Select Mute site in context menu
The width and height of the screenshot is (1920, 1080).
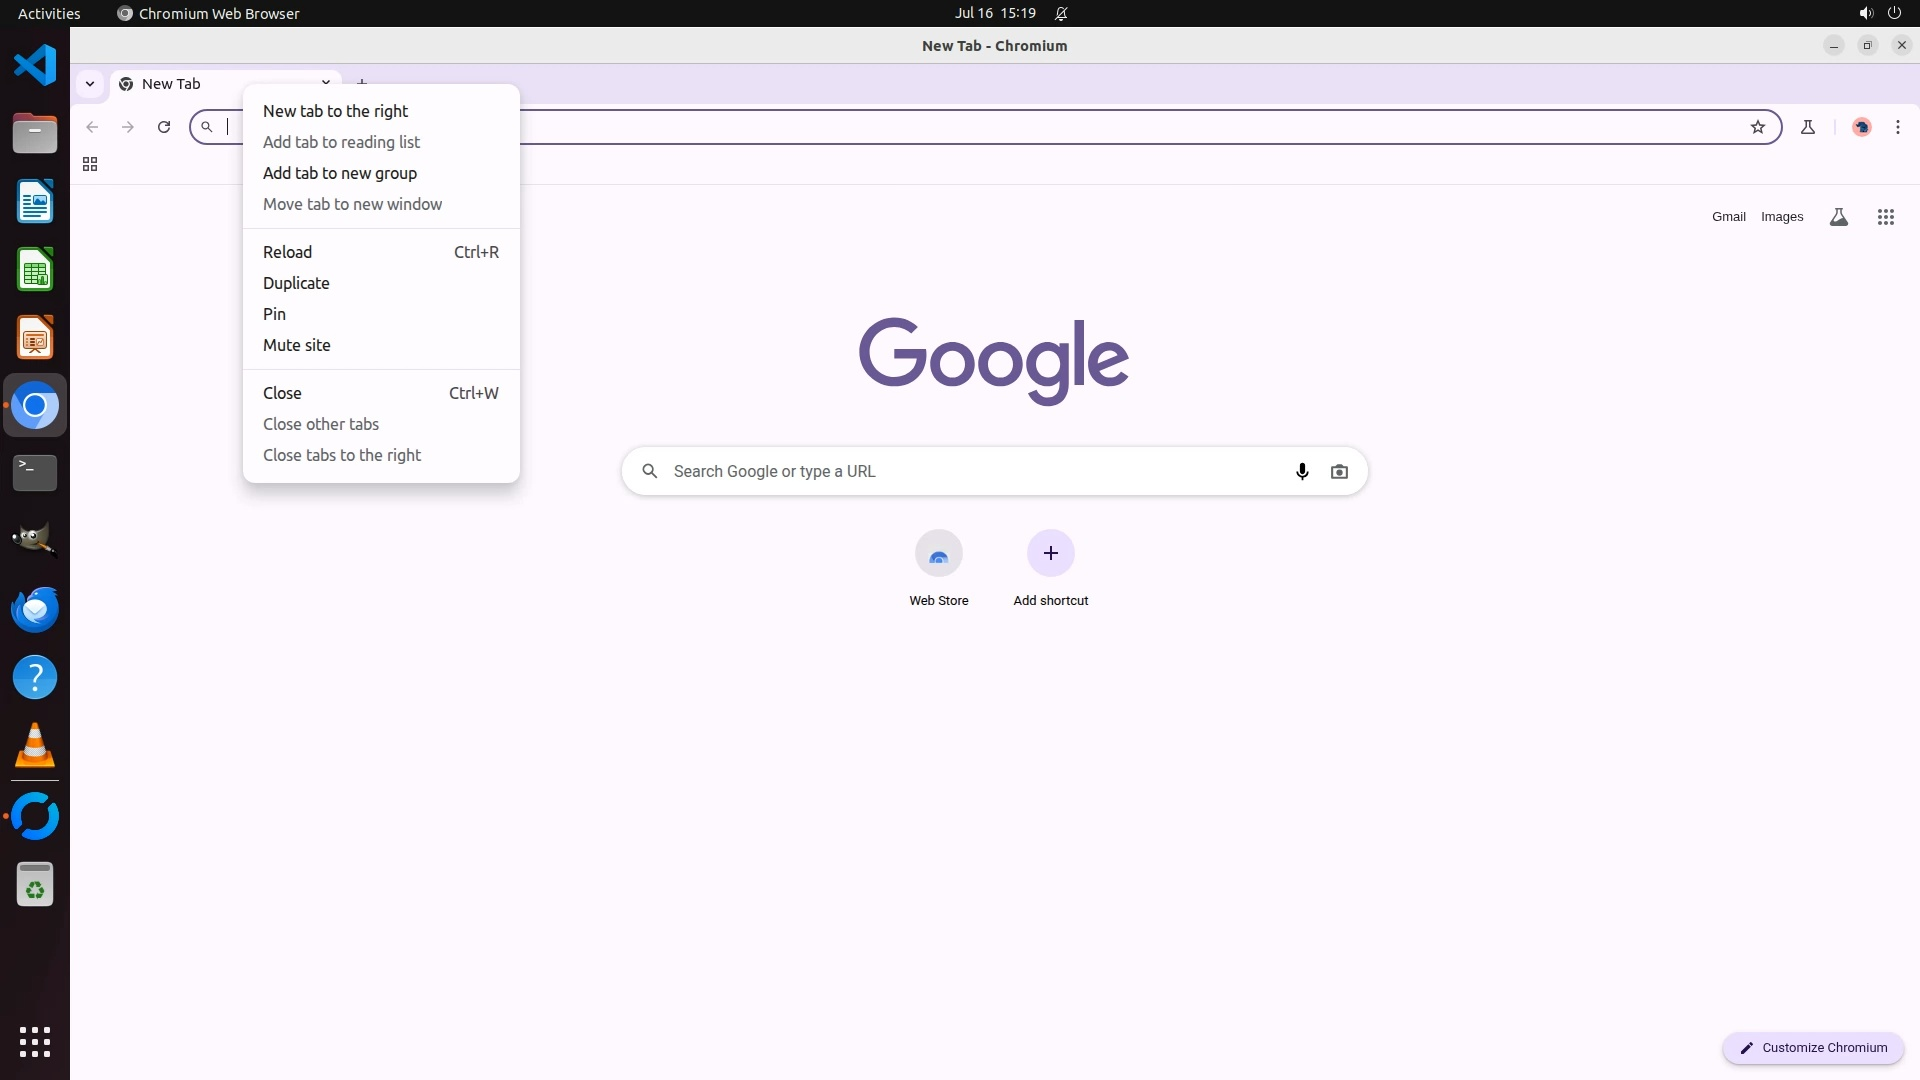(x=297, y=345)
